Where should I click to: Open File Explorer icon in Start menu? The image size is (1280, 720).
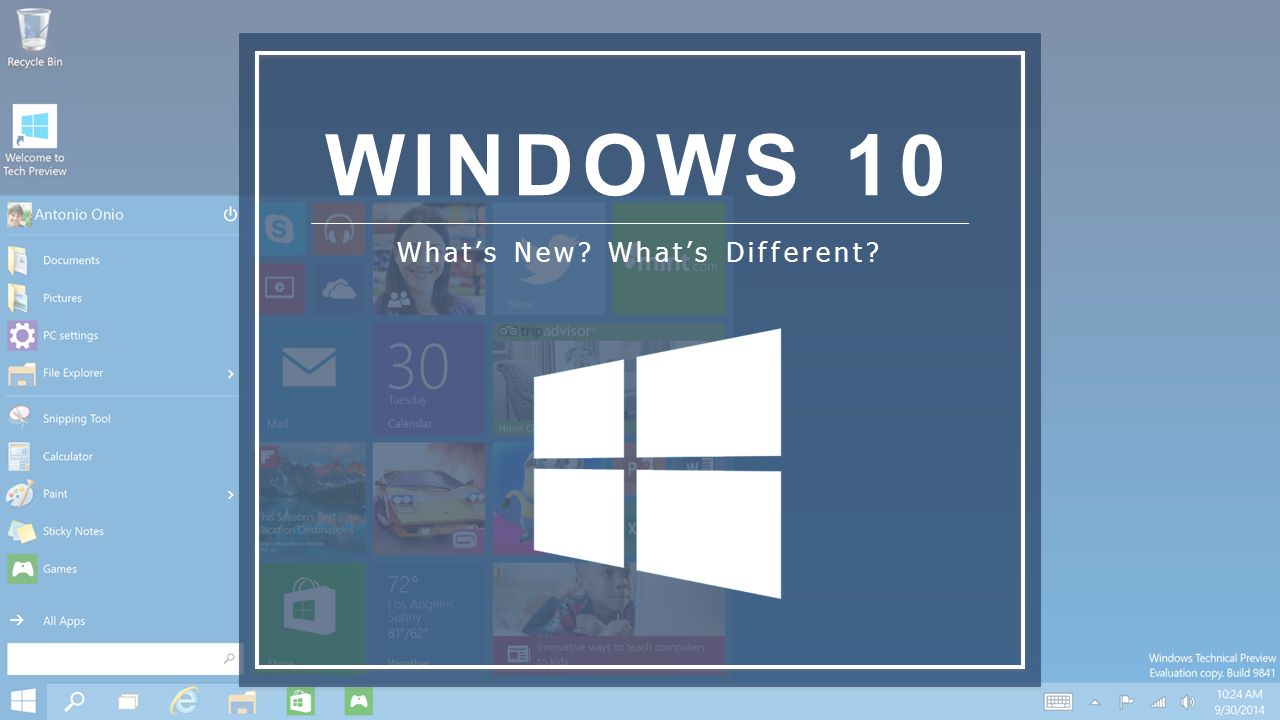(21, 373)
